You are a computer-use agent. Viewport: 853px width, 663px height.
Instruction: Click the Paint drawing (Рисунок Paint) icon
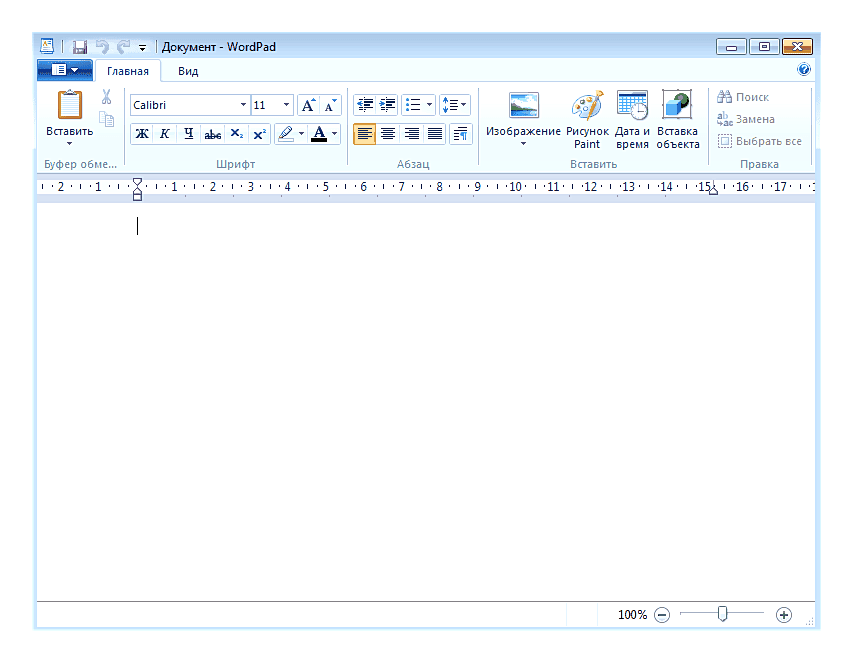(x=587, y=106)
